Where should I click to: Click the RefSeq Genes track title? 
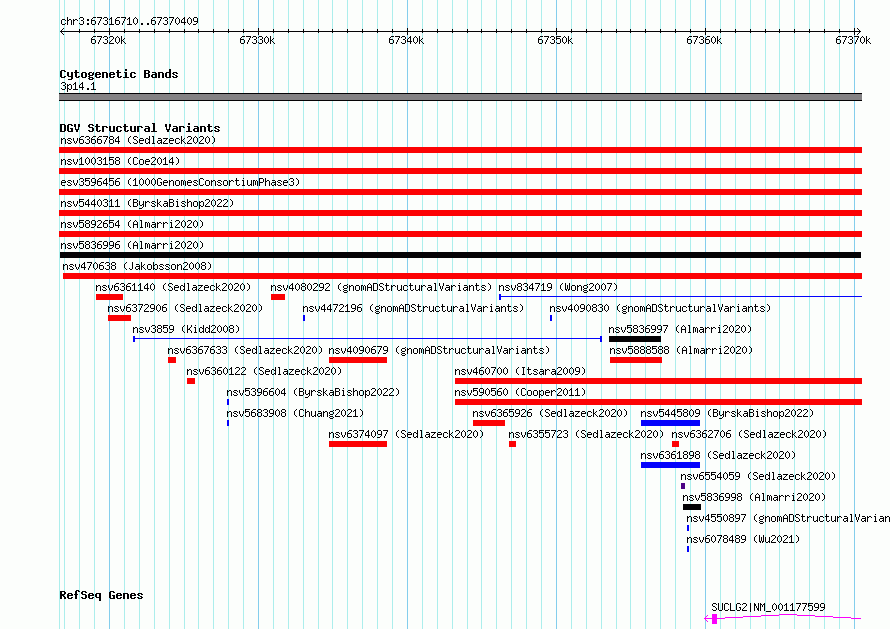101,596
